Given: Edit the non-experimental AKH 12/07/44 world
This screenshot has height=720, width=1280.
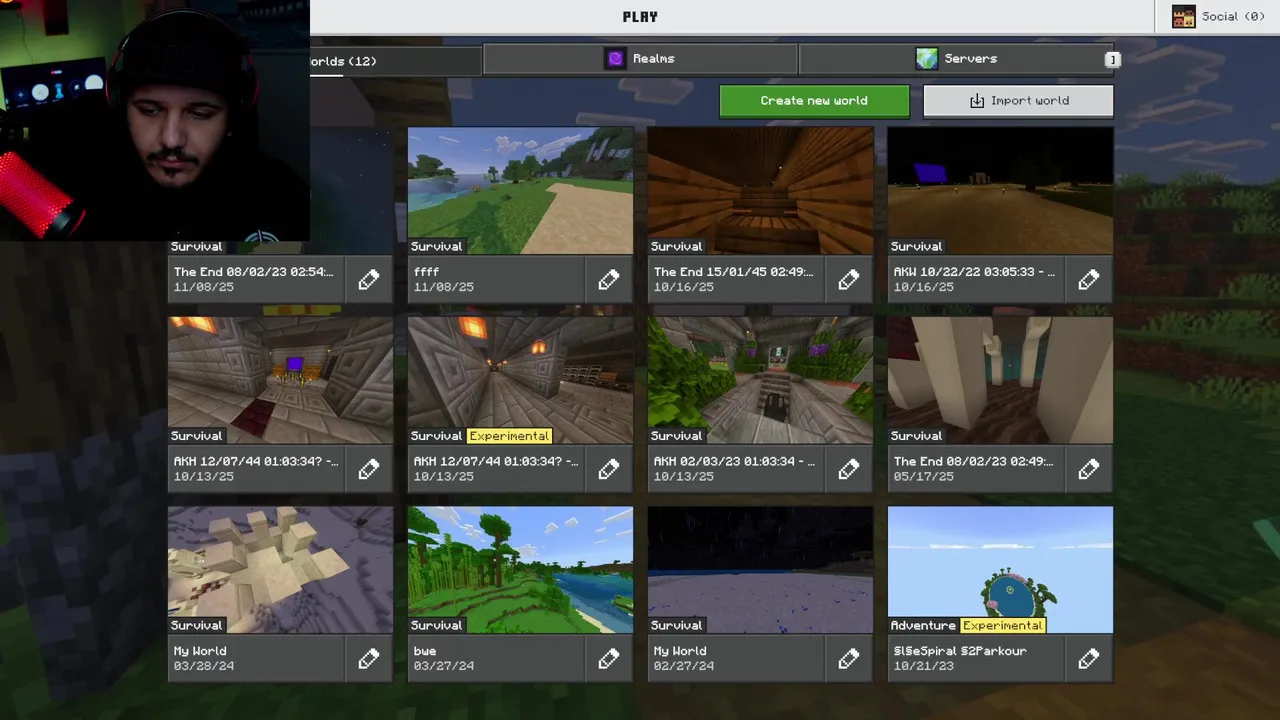Looking at the screenshot, I should 369,469.
